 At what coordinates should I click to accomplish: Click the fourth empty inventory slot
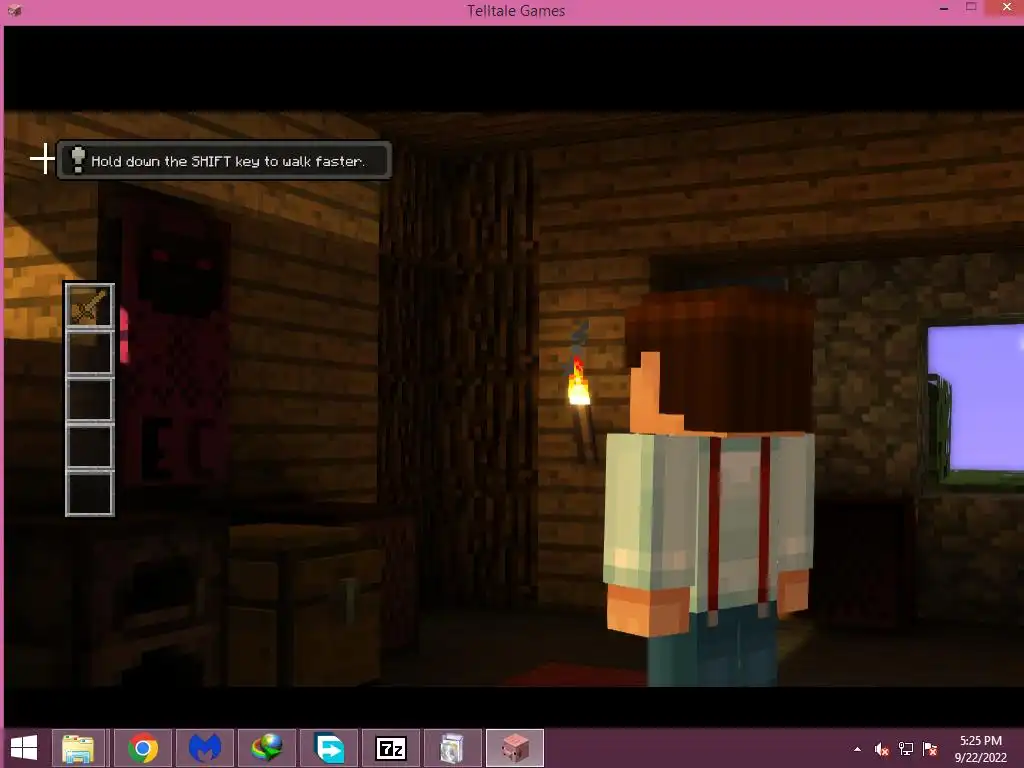(x=89, y=447)
